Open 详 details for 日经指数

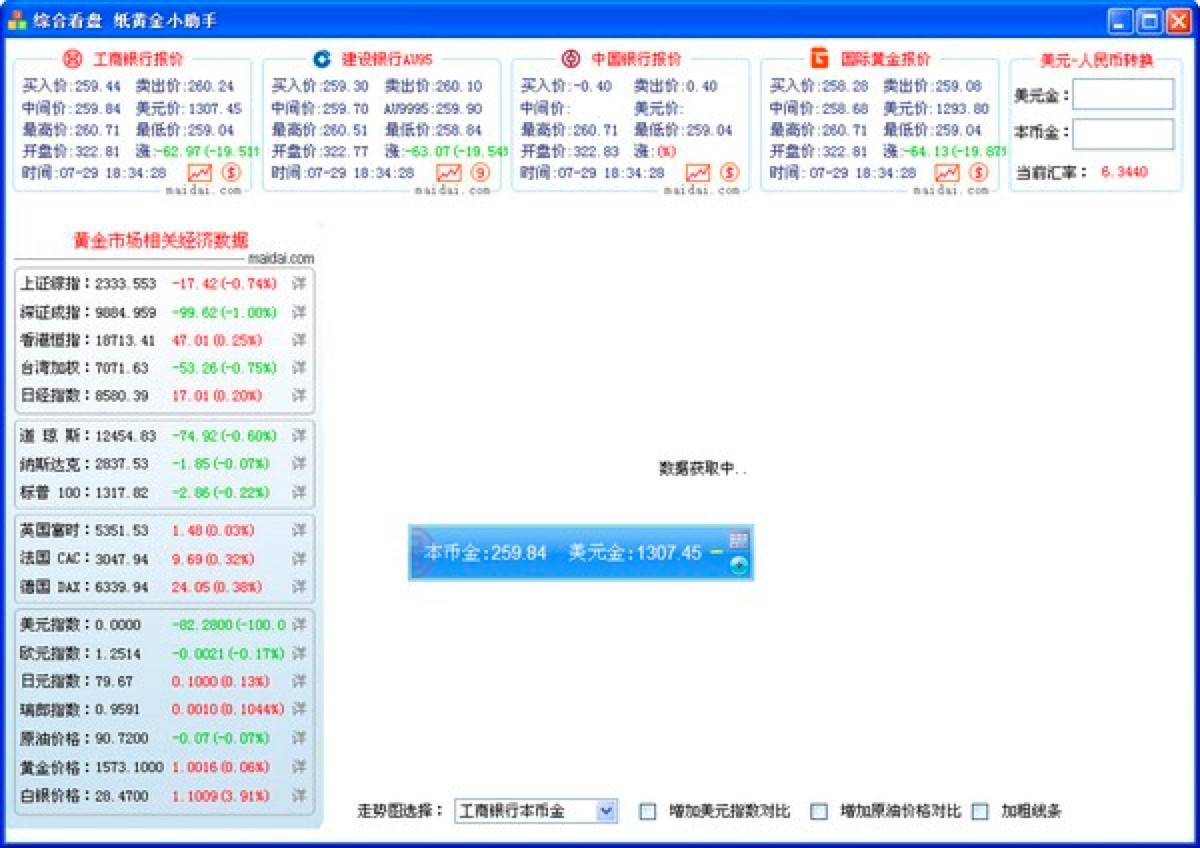[x=299, y=396]
